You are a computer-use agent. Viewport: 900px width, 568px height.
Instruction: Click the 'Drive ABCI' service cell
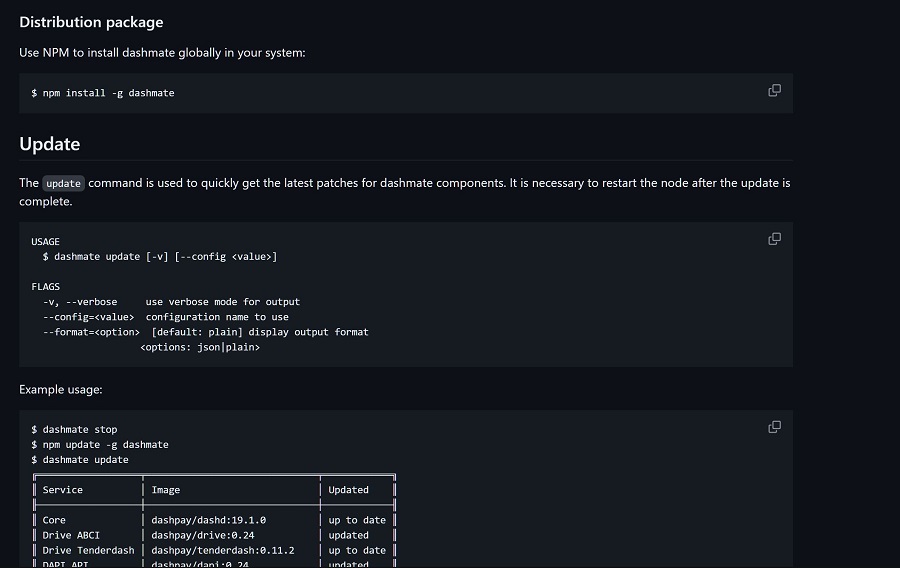(x=71, y=535)
